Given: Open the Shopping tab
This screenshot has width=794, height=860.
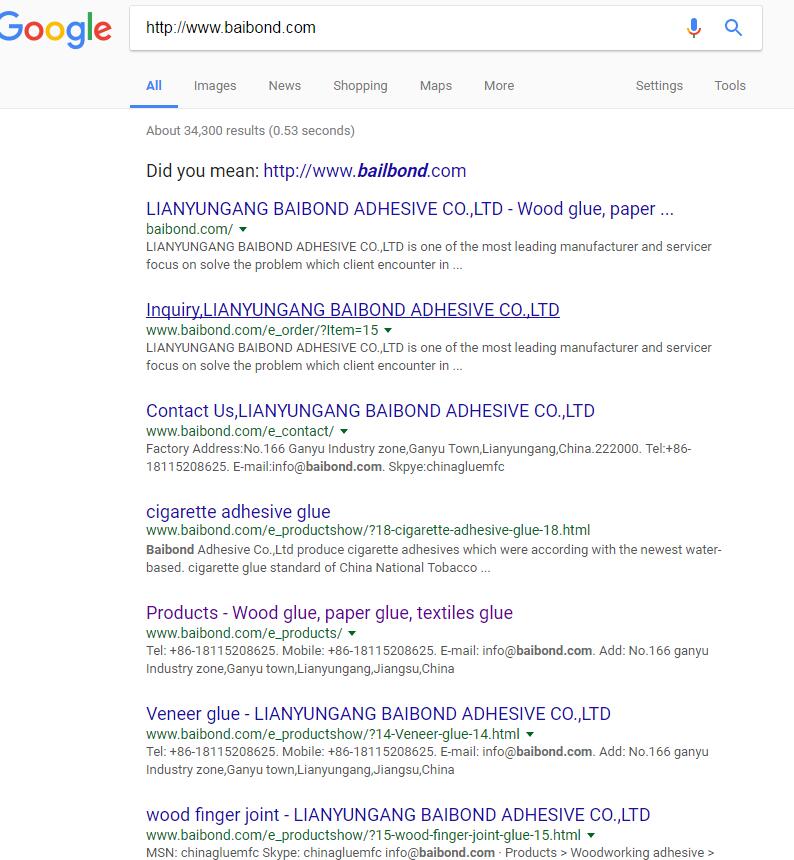Looking at the screenshot, I should tap(360, 86).
